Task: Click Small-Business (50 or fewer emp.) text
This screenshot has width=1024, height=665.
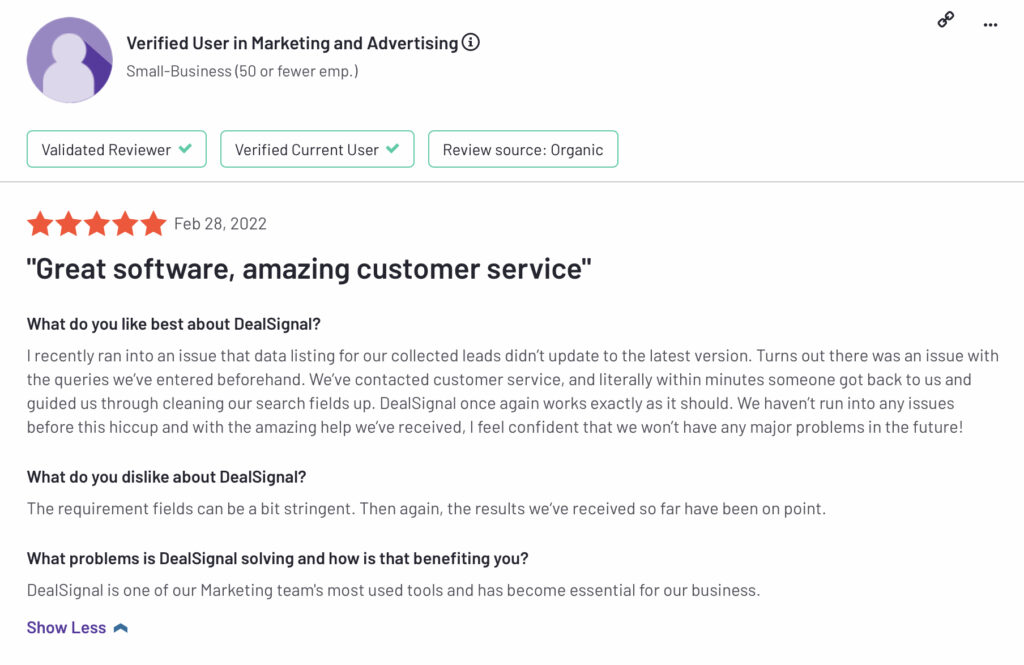Action: click(x=242, y=71)
